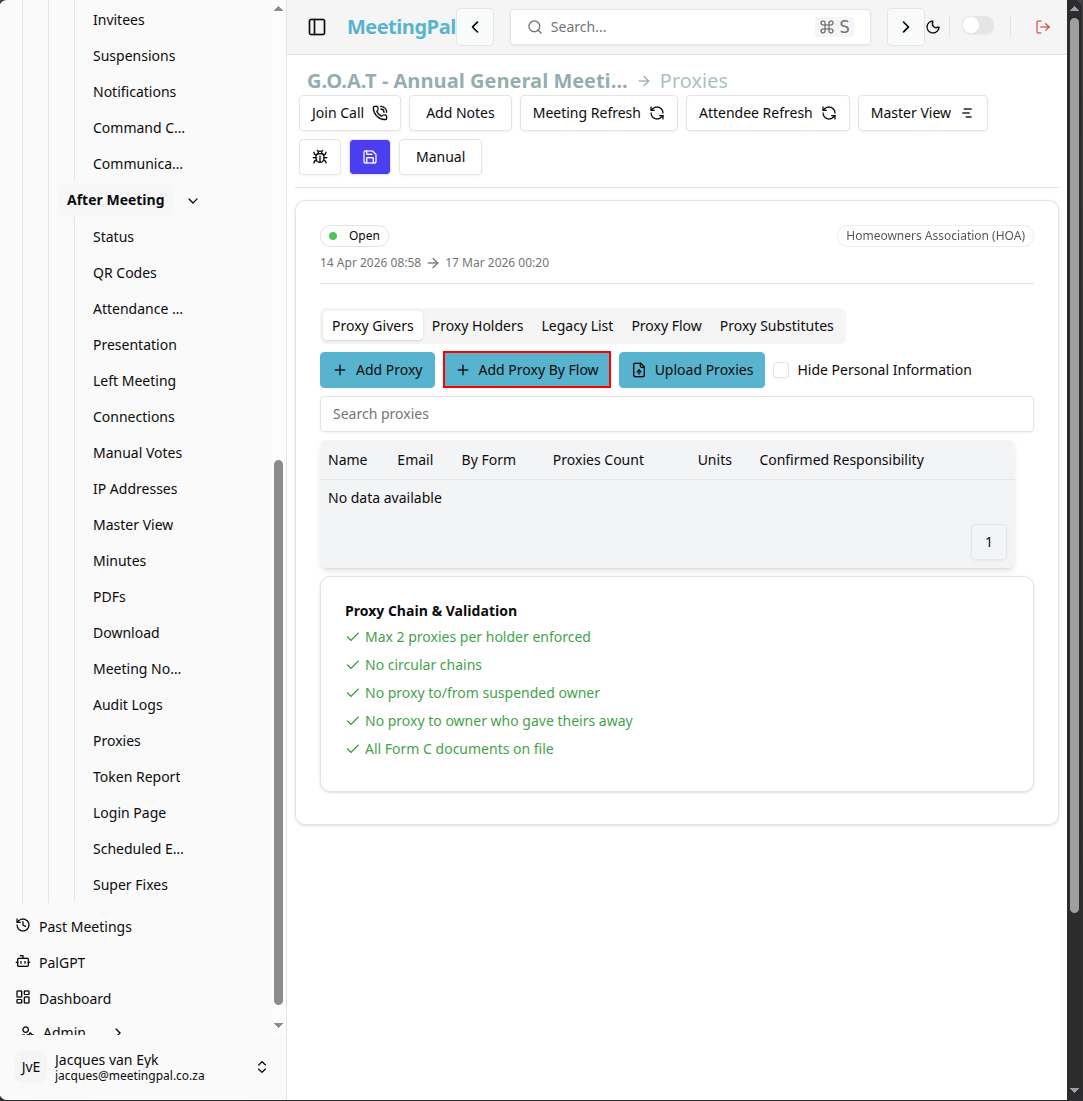Click the JvE user avatar

tap(30, 1067)
